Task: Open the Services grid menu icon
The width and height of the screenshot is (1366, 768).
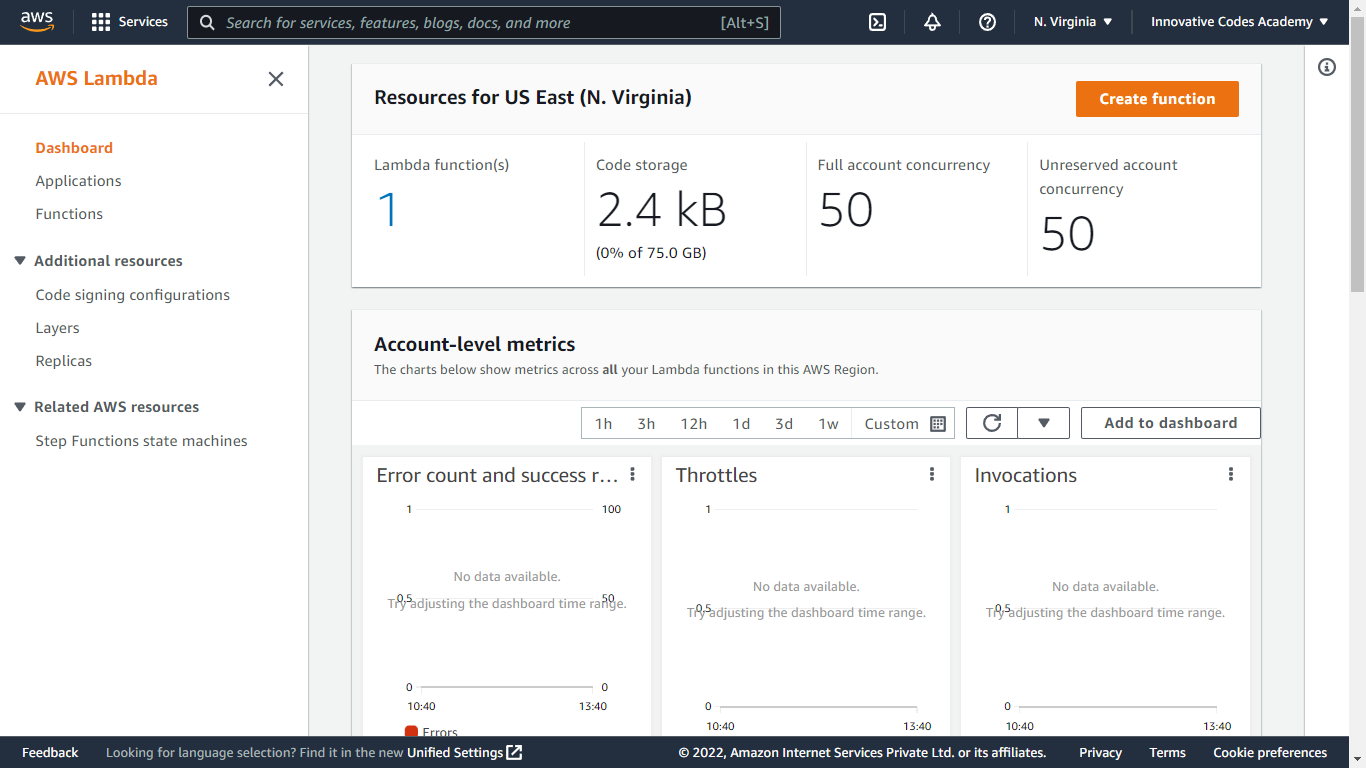Action: 101,22
